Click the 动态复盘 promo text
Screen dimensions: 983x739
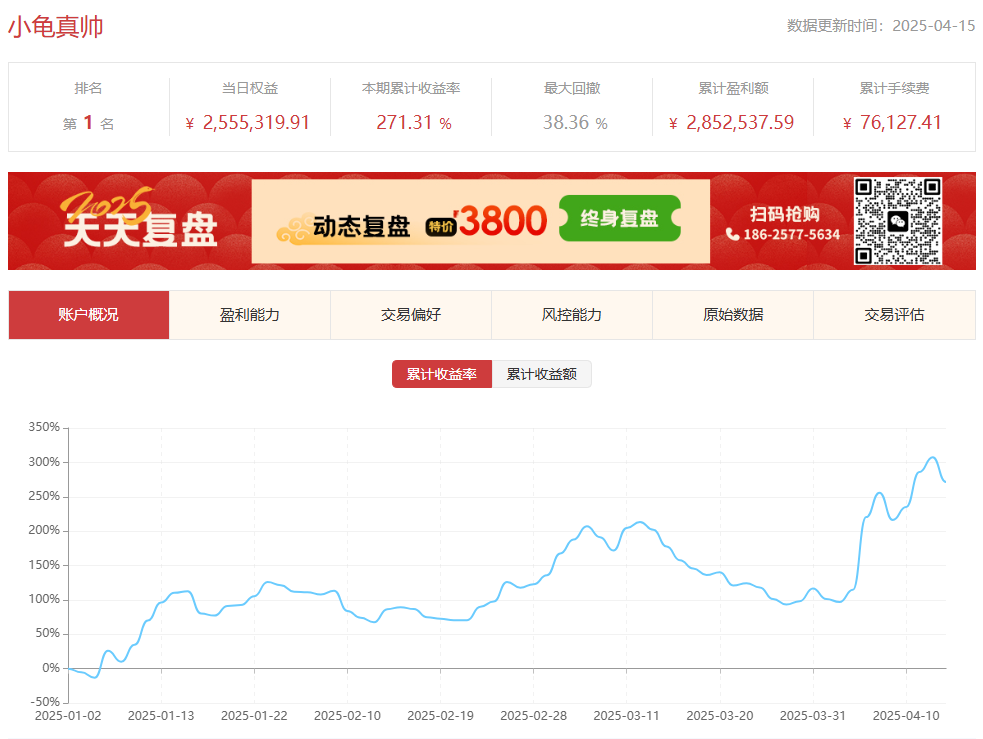(361, 226)
